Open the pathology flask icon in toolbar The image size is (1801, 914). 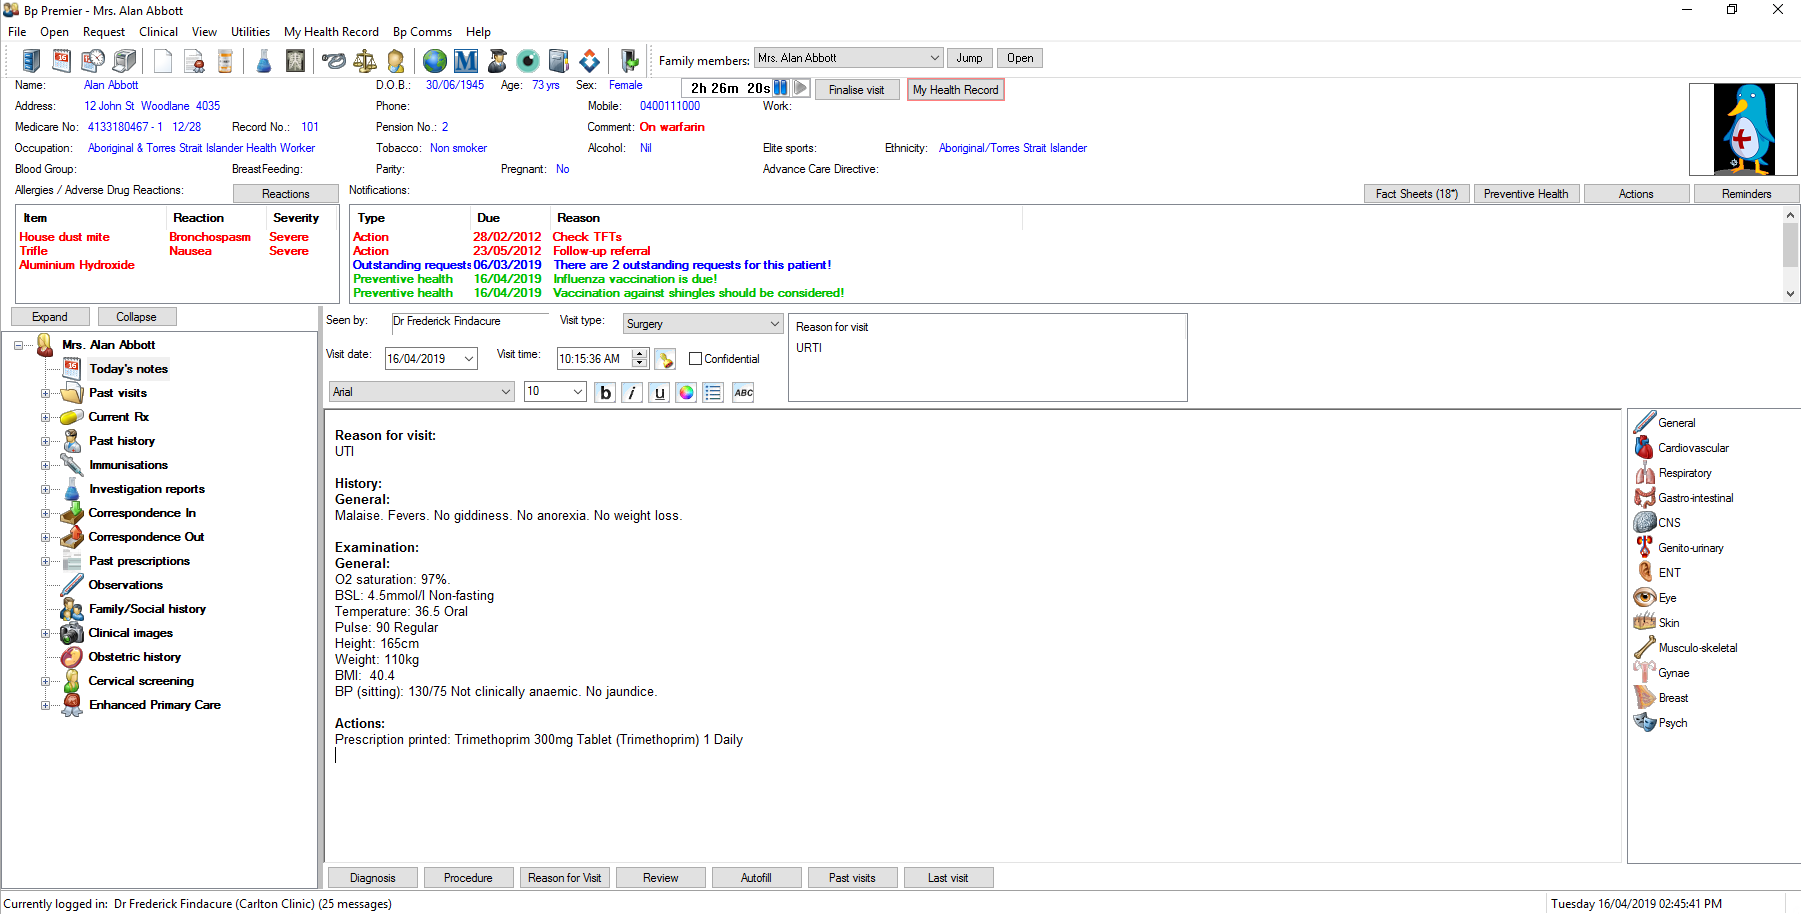pyautogui.click(x=264, y=61)
